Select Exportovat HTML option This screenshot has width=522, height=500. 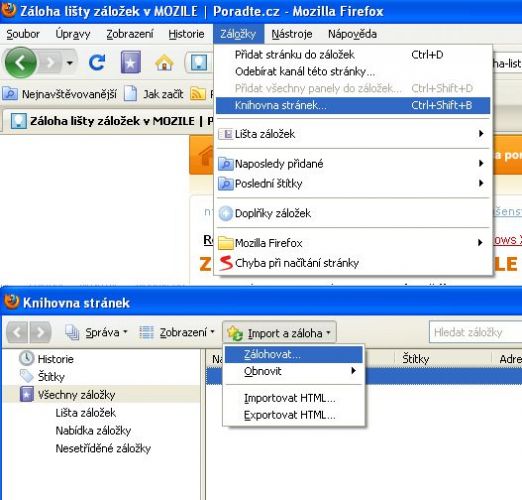pos(294,415)
